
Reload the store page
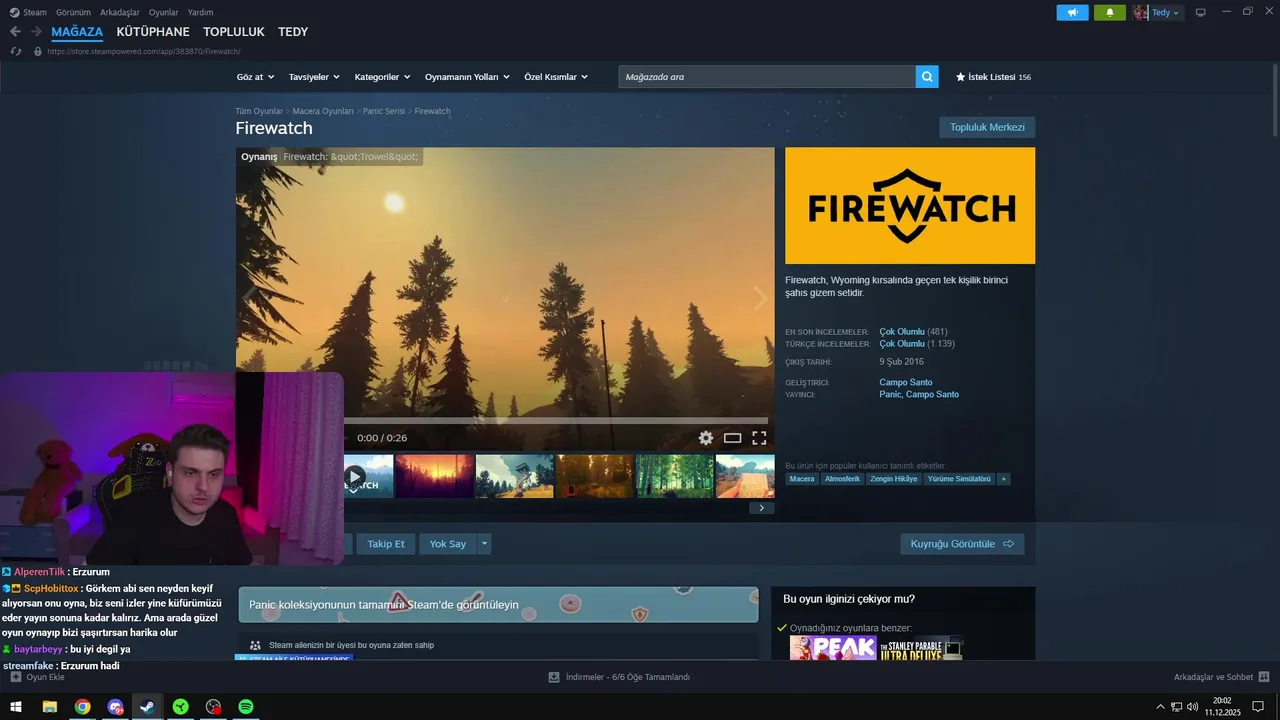[x=16, y=51]
